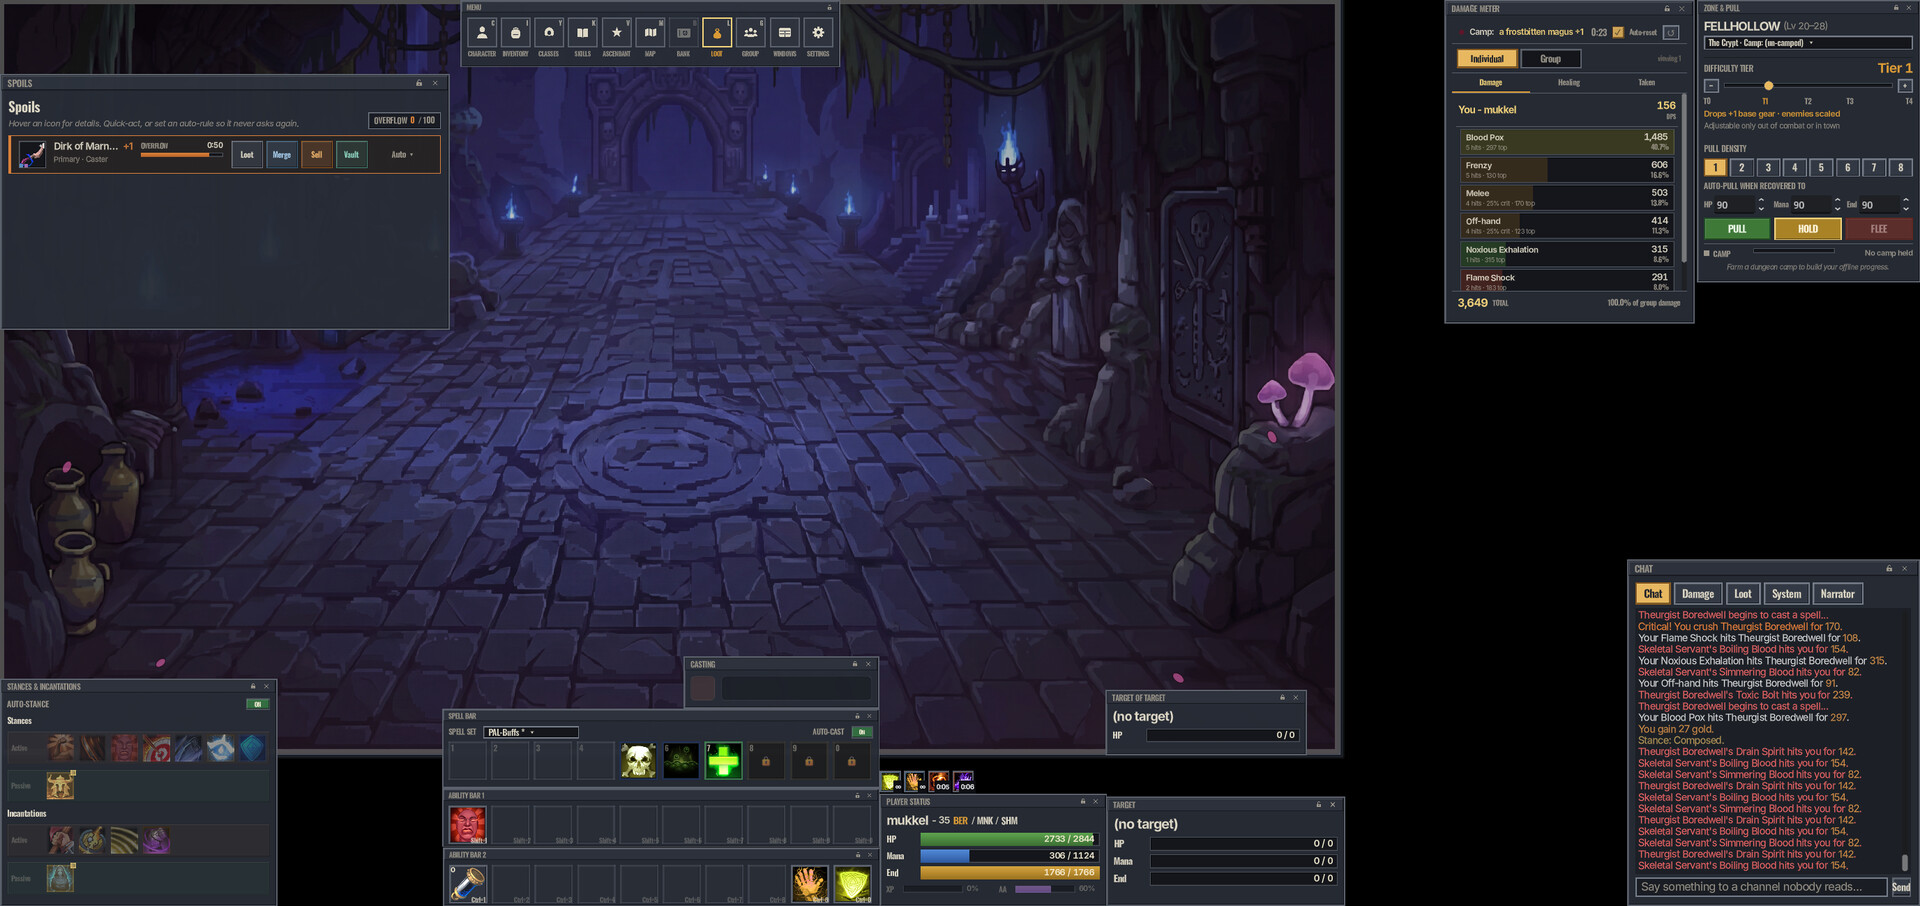Viewport: 1920px width, 906px height.
Task: Open the PAL-Buffs spell set dropdown
Action: coord(531,732)
